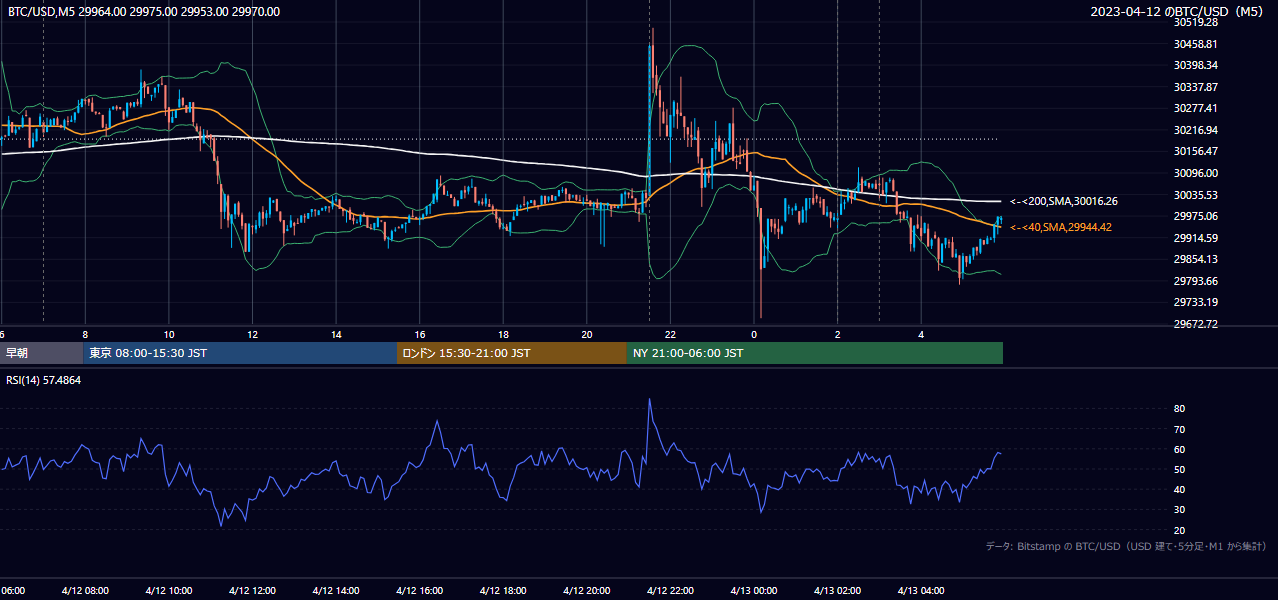The height and width of the screenshot is (600, 1278).
Task: Click price scale value 30277.41
Action: pyautogui.click(x=1195, y=108)
